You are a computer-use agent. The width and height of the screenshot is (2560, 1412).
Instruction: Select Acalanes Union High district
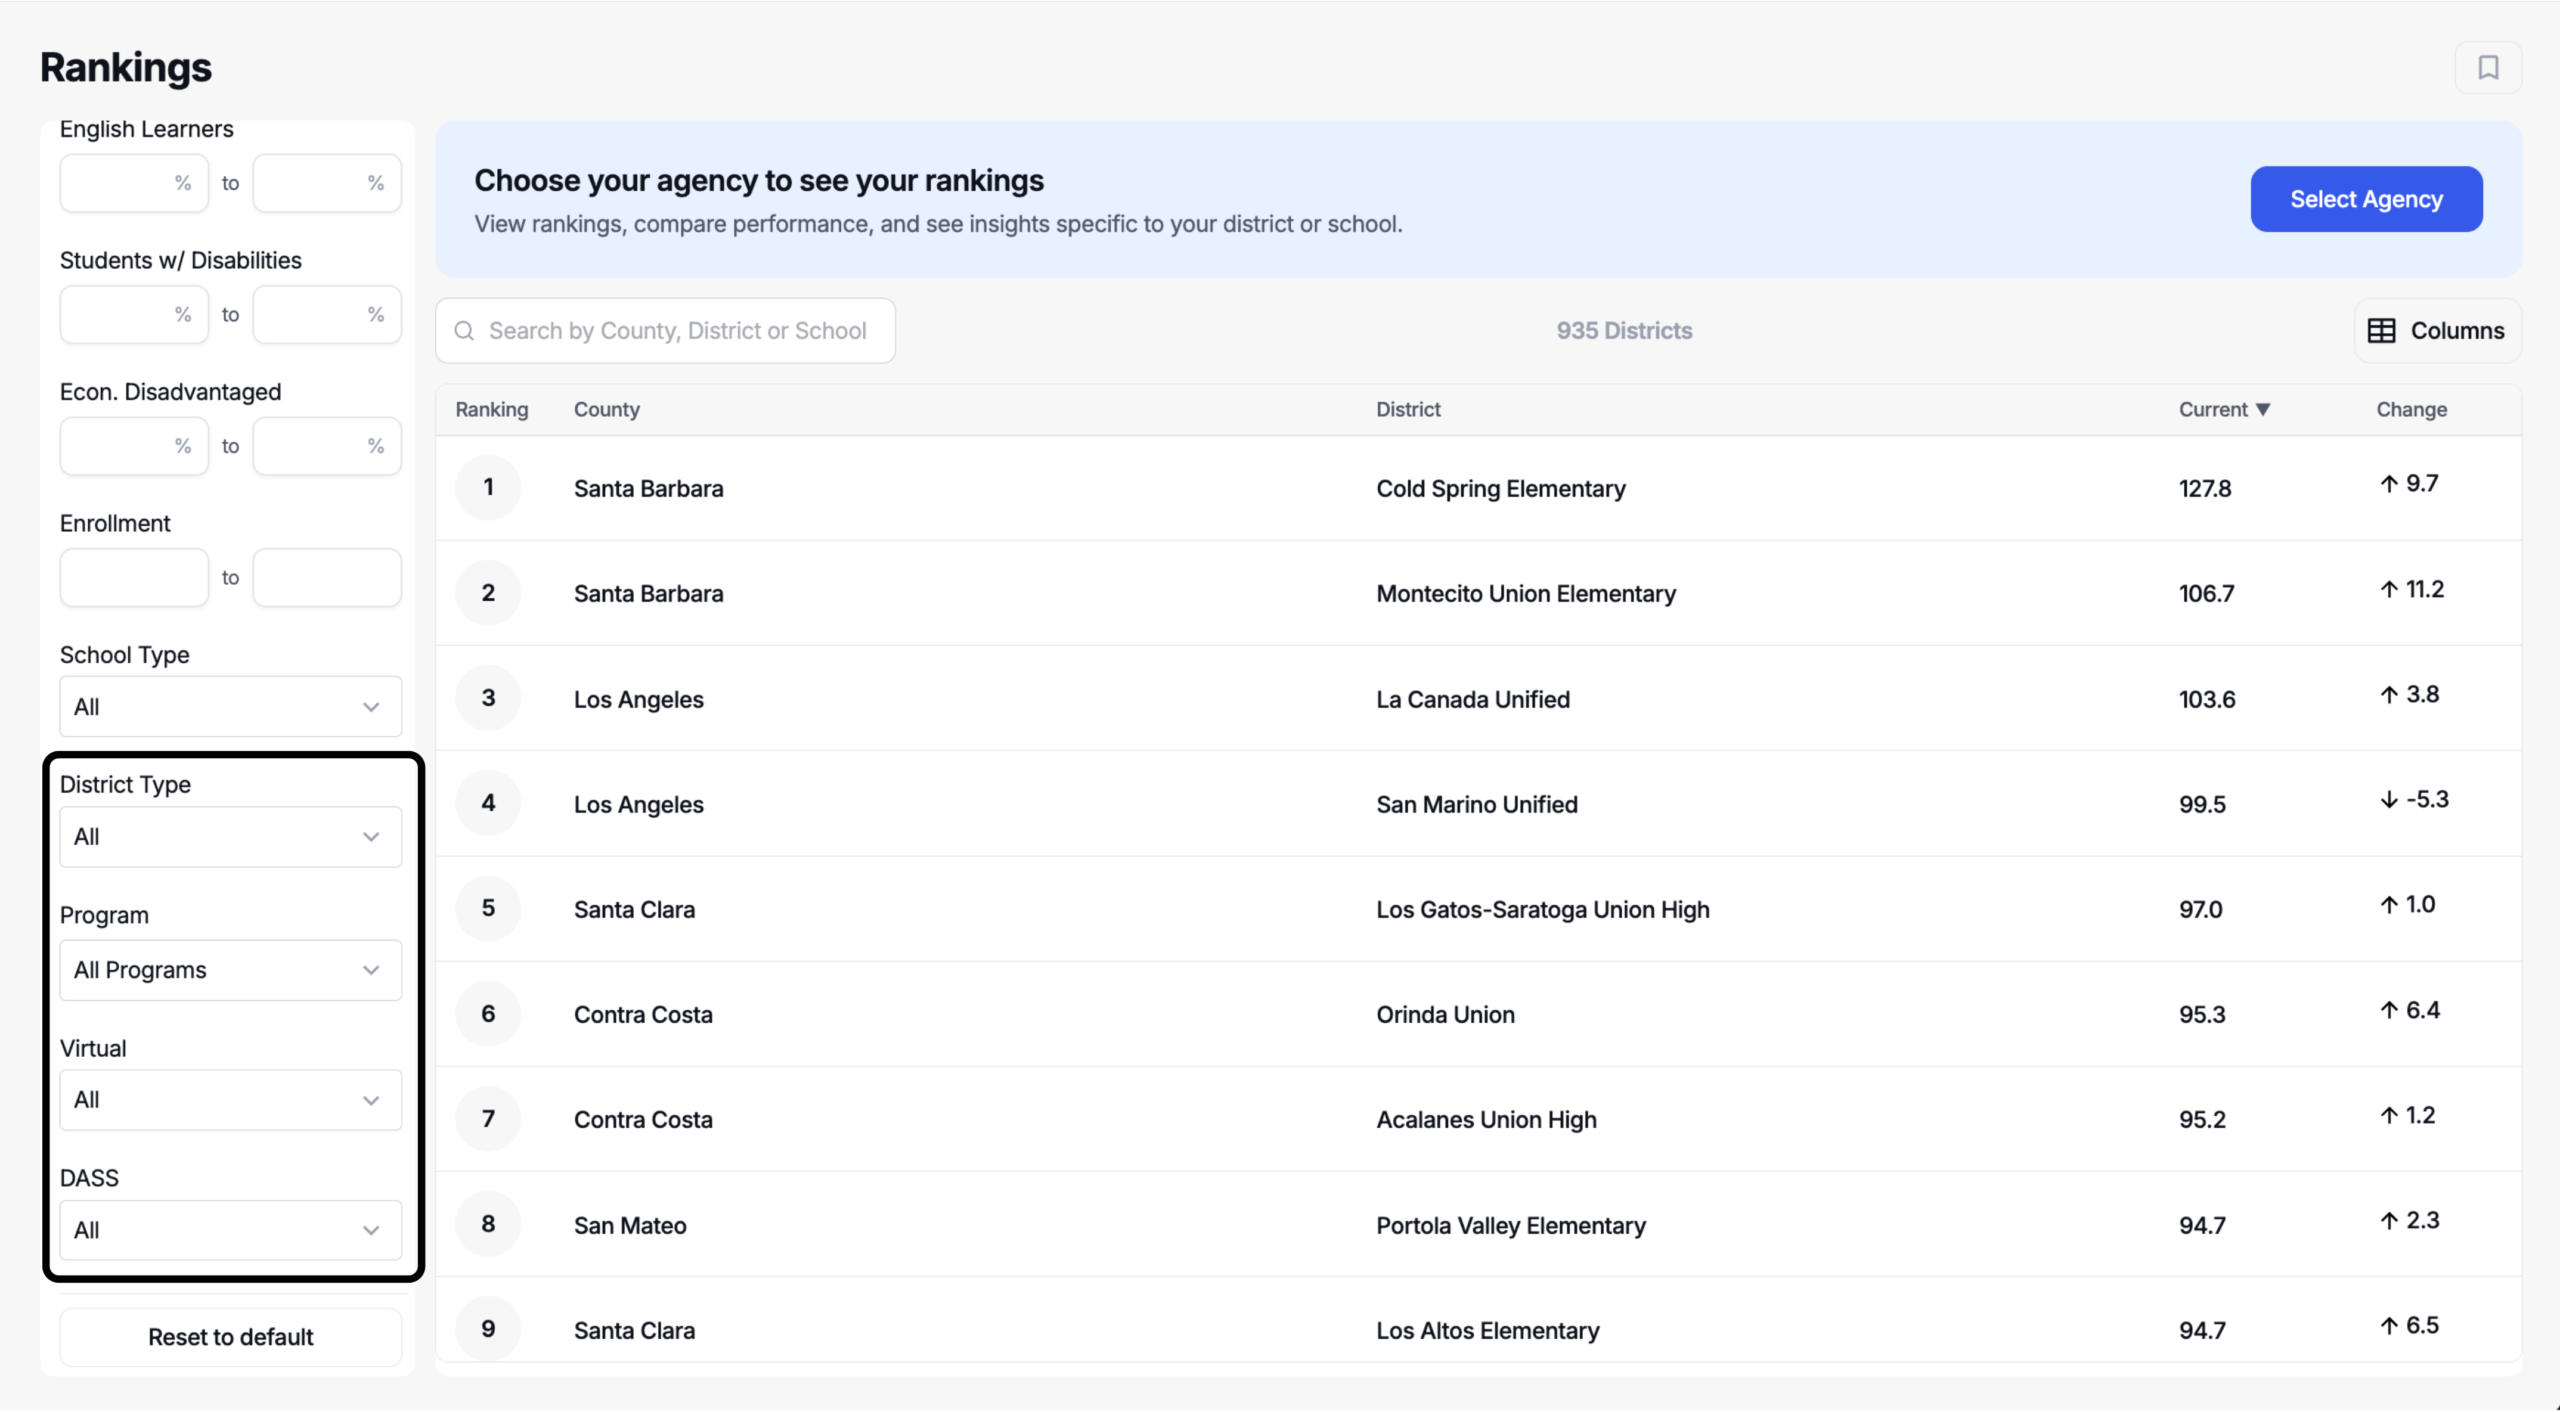pyautogui.click(x=1486, y=1120)
